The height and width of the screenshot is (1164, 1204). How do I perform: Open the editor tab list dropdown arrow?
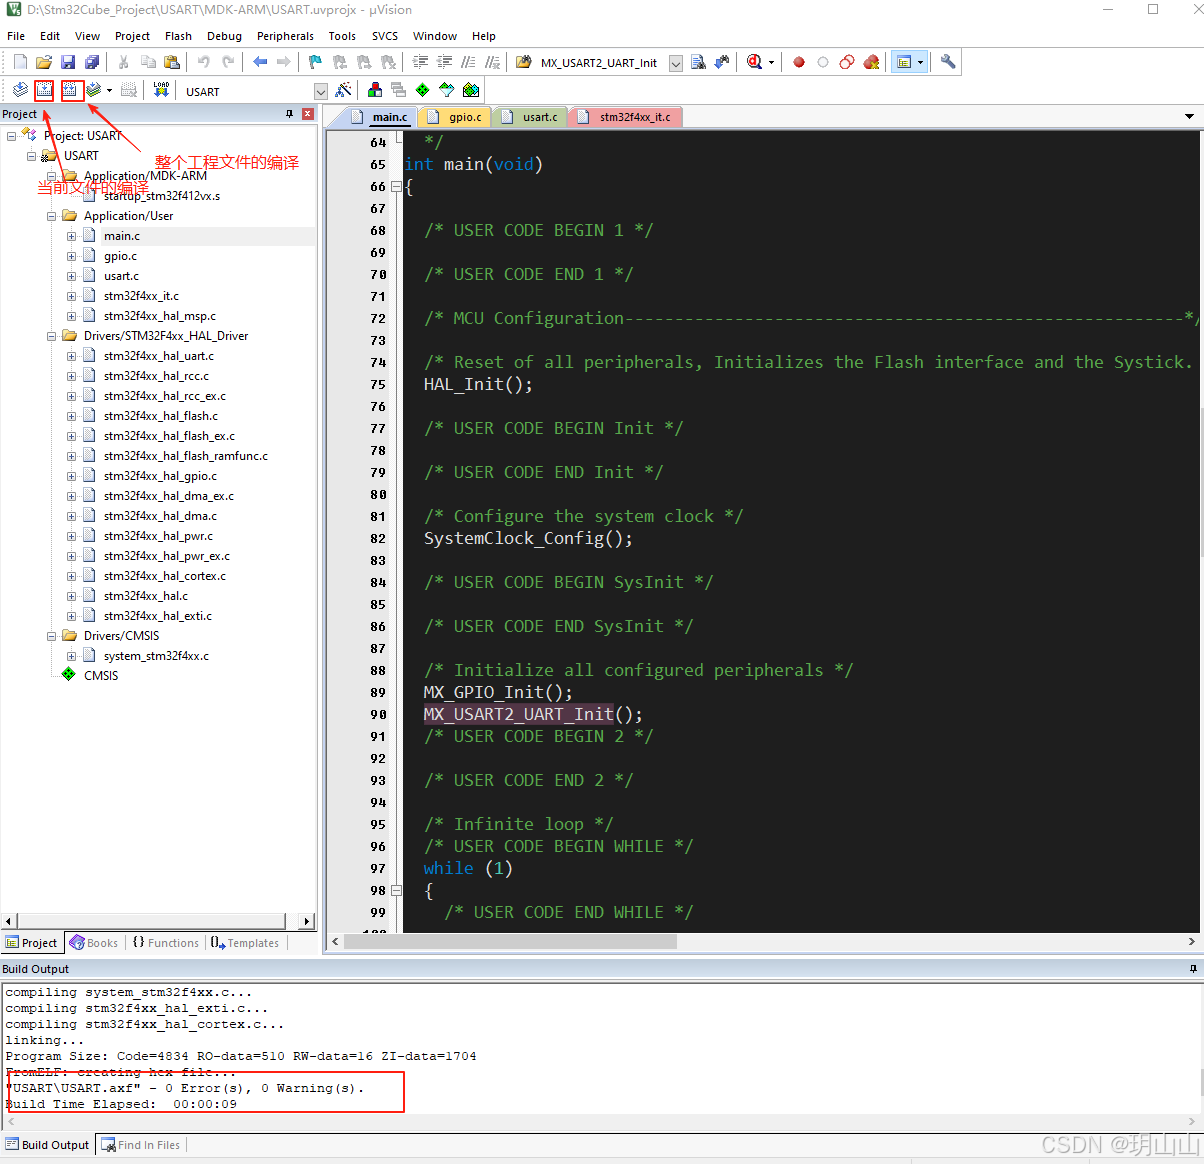(1189, 117)
